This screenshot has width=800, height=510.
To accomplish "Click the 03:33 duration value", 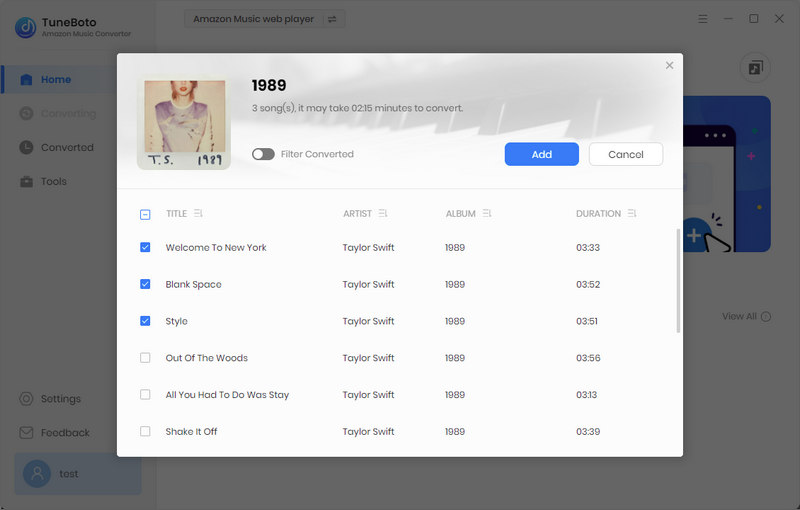I will point(588,247).
